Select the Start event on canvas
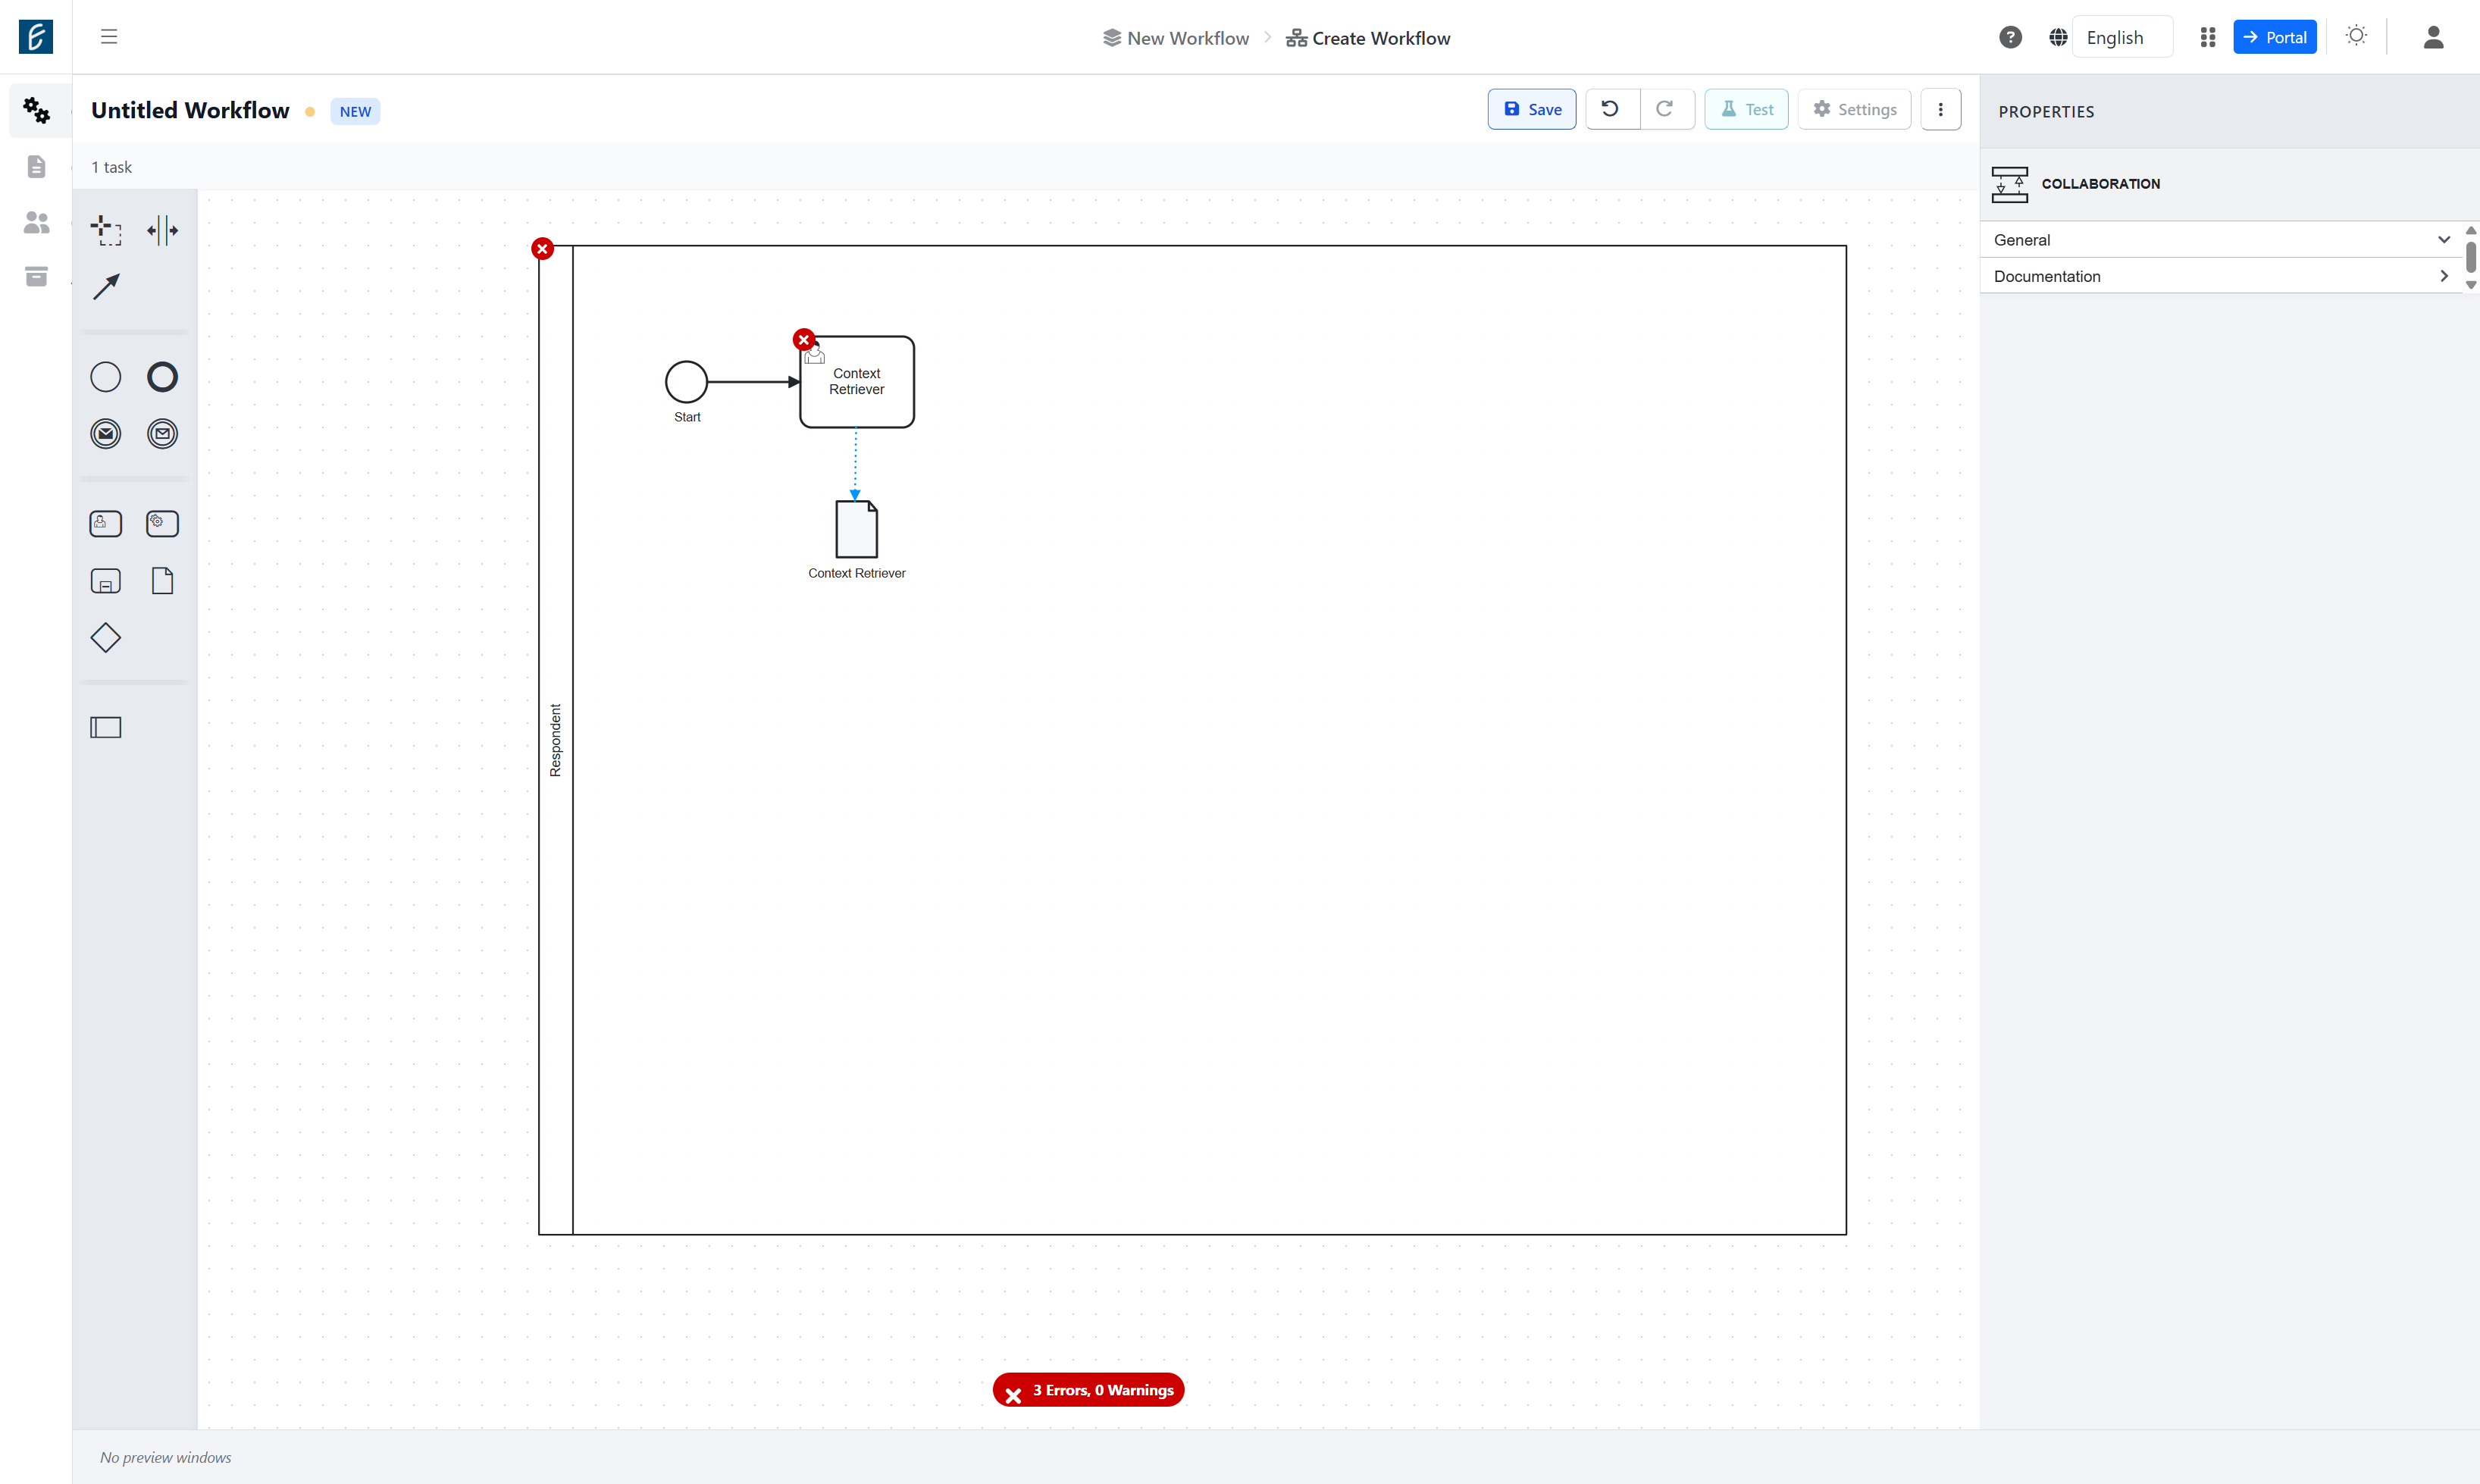Screen dimensions: 2480x1484 coord(687,382)
